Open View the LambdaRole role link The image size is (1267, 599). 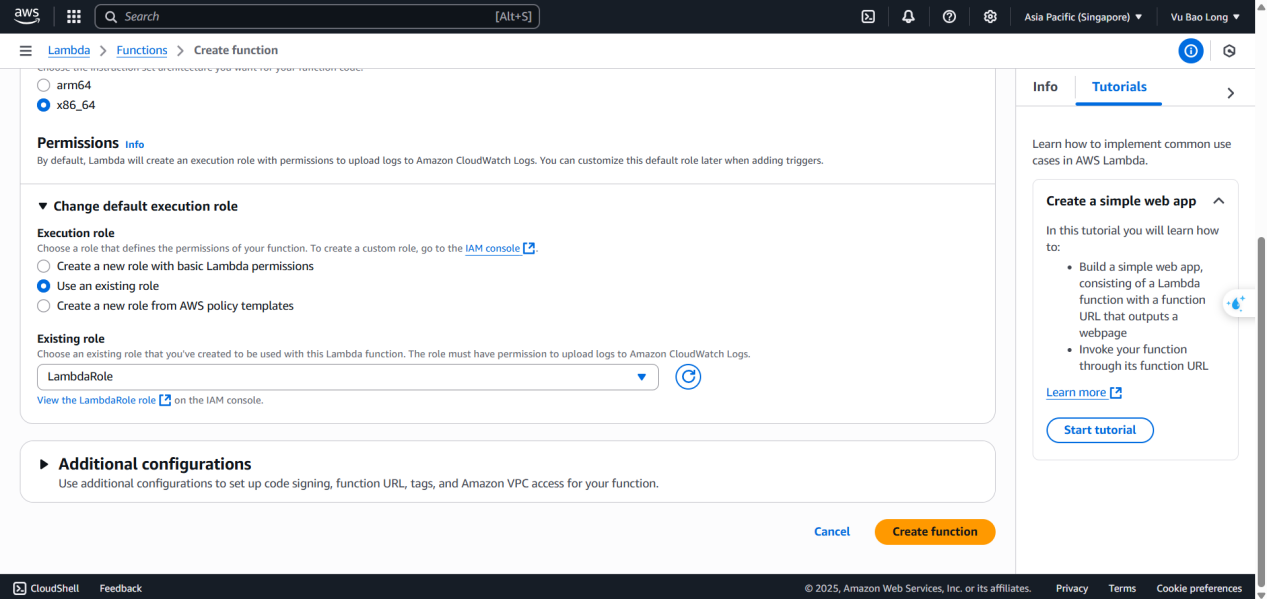point(96,400)
